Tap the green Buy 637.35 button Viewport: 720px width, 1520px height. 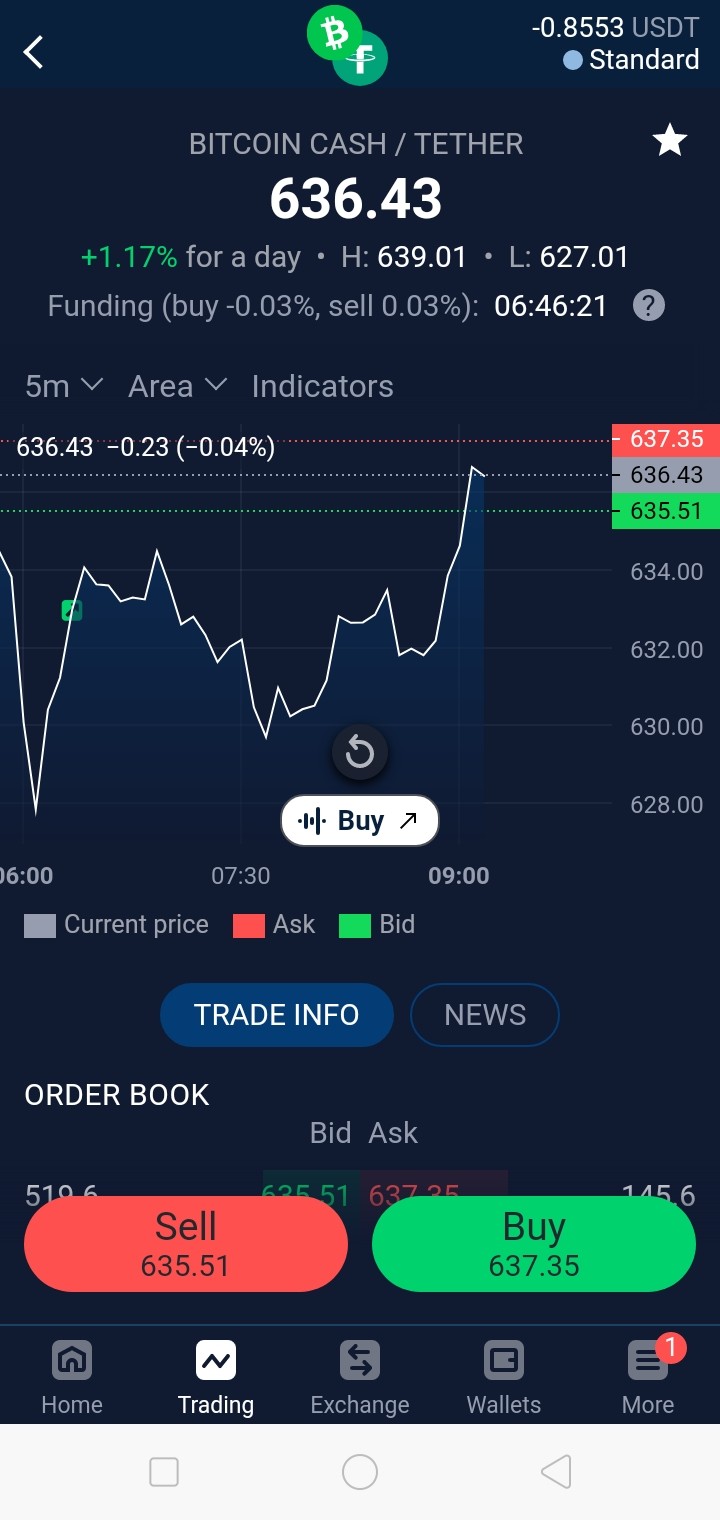[x=534, y=1244]
